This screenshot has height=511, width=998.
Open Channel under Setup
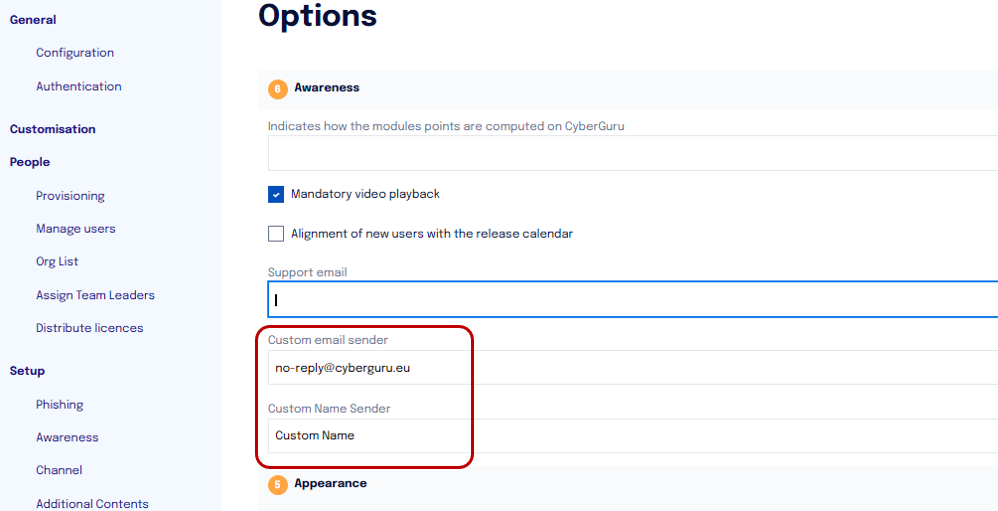click(x=59, y=470)
